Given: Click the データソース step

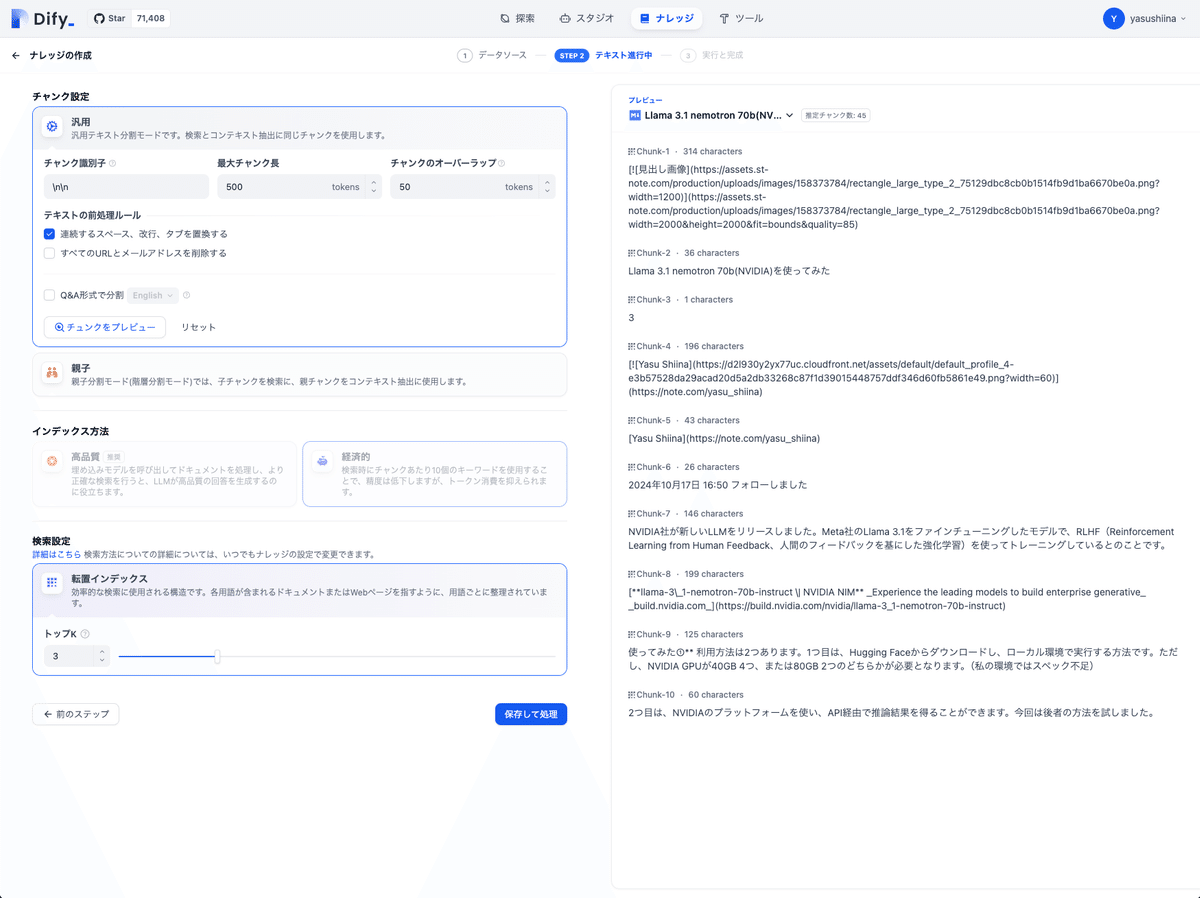Looking at the screenshot, I should coord(492,56).
